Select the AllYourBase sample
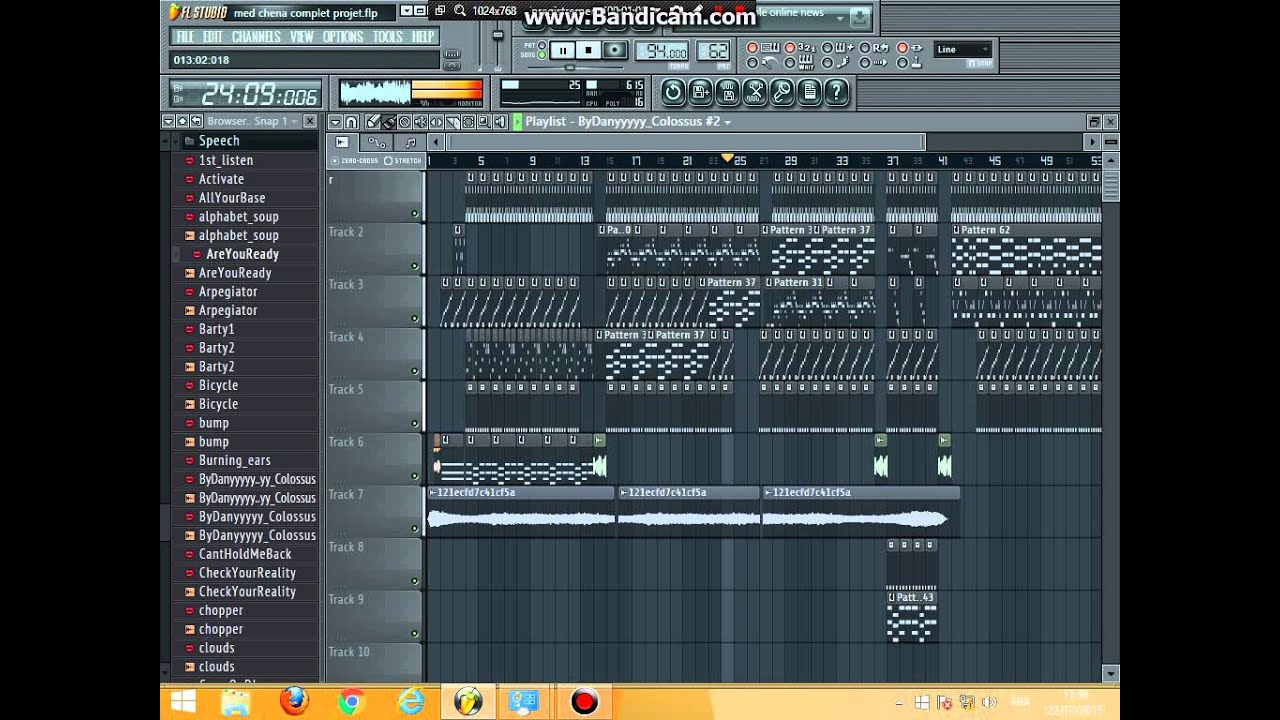 [231, 198]
